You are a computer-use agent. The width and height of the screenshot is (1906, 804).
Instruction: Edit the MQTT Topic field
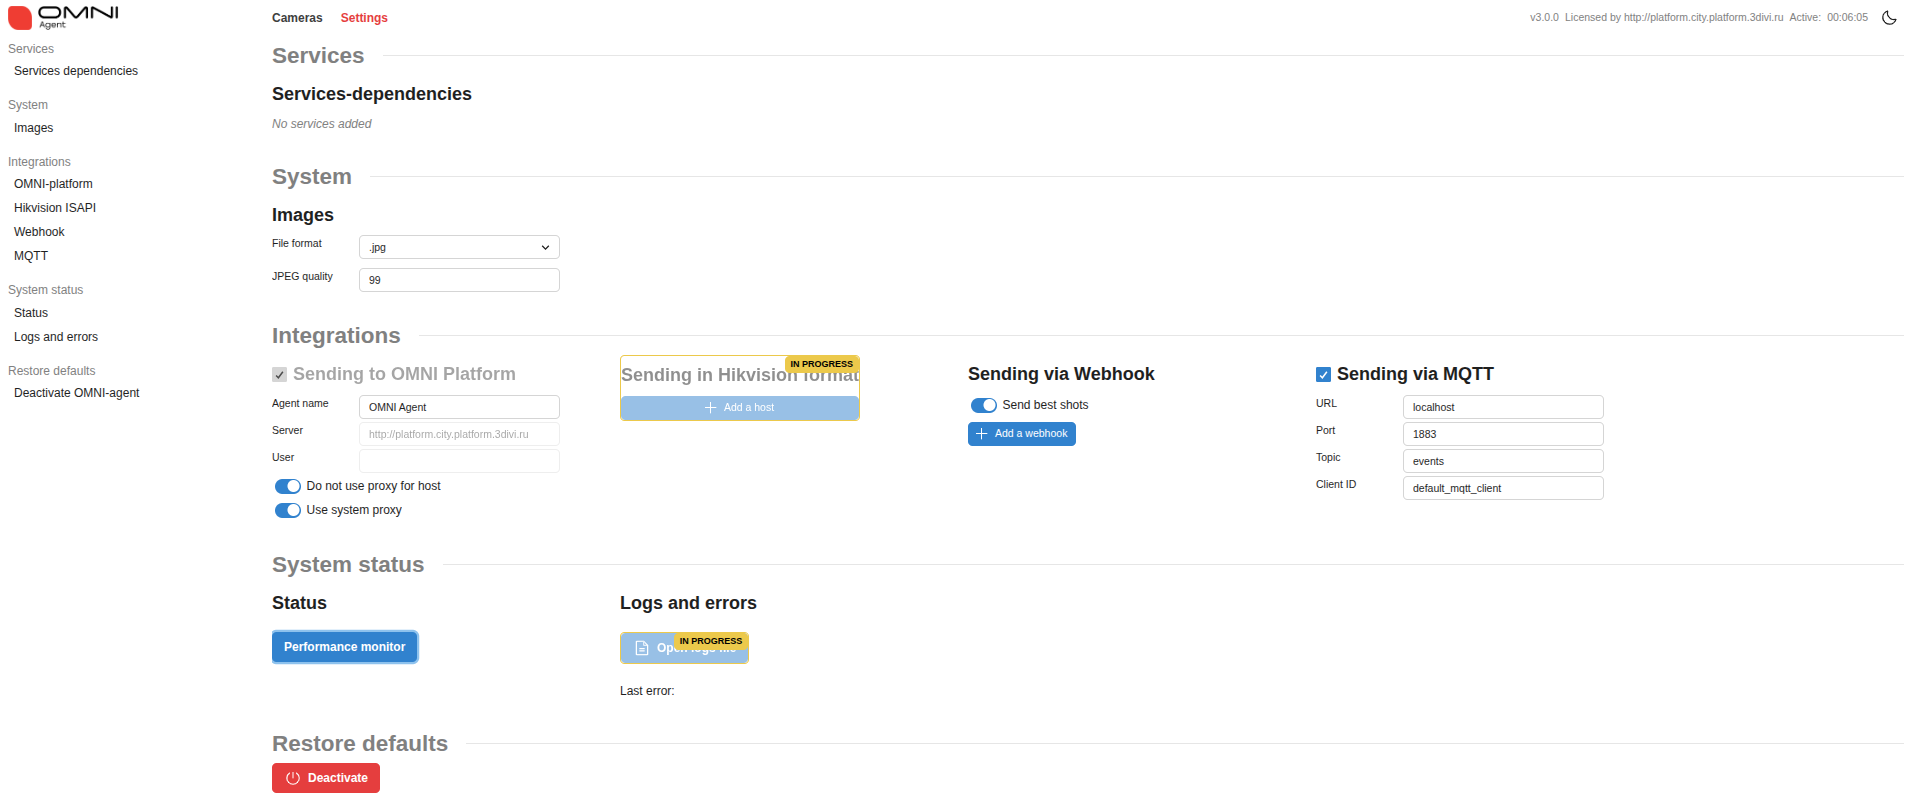(x=1503, y=461)
